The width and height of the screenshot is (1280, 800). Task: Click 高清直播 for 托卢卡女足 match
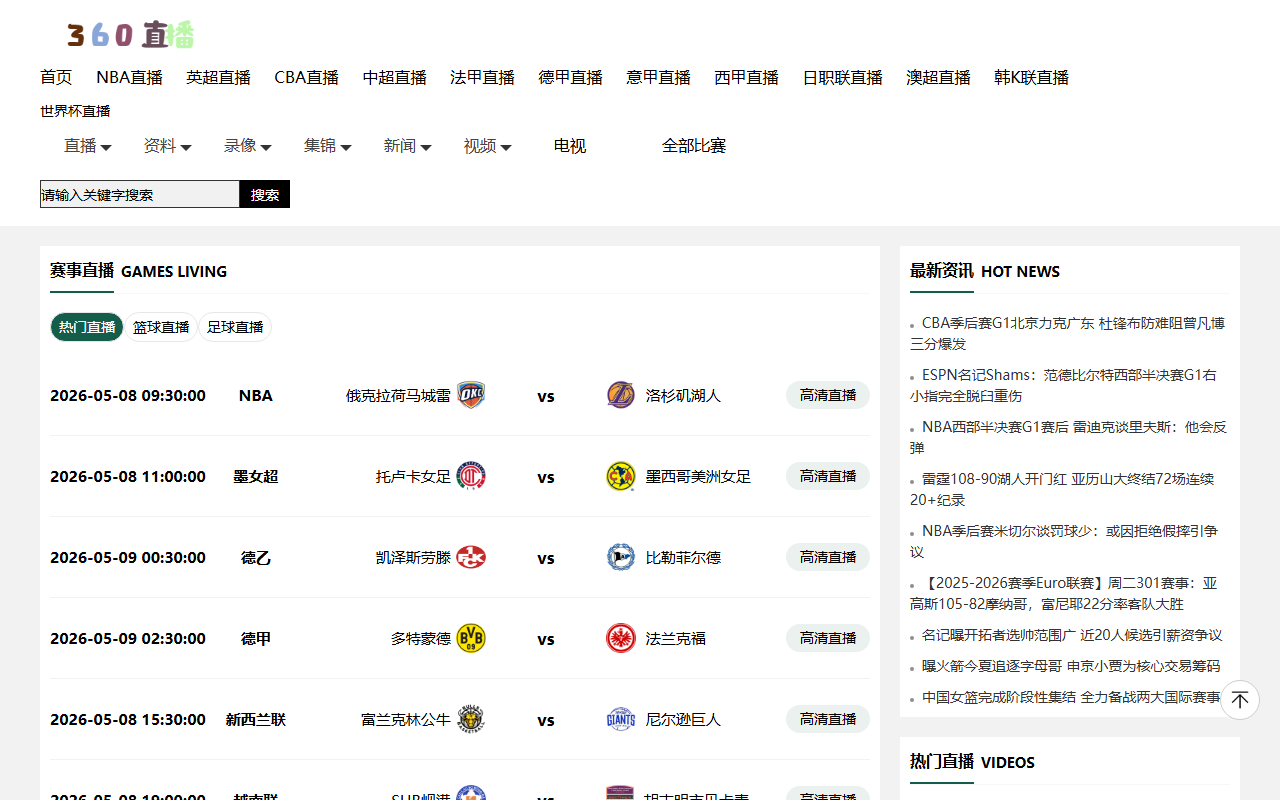pyautogui.click(x=828, y=476)
